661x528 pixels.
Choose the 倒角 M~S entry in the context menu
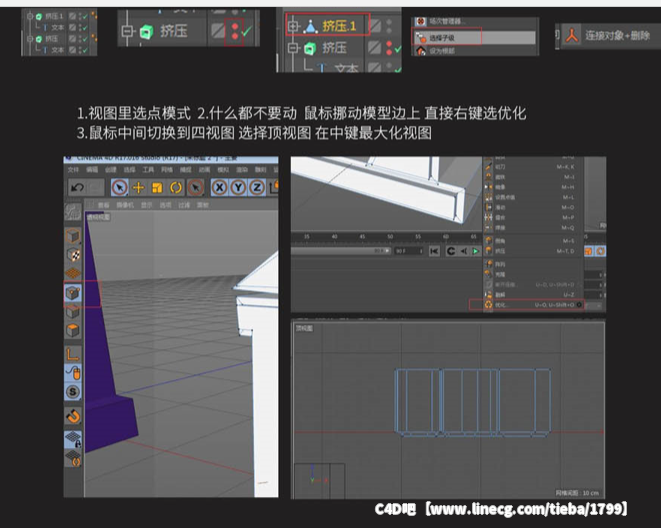(533, 241)
